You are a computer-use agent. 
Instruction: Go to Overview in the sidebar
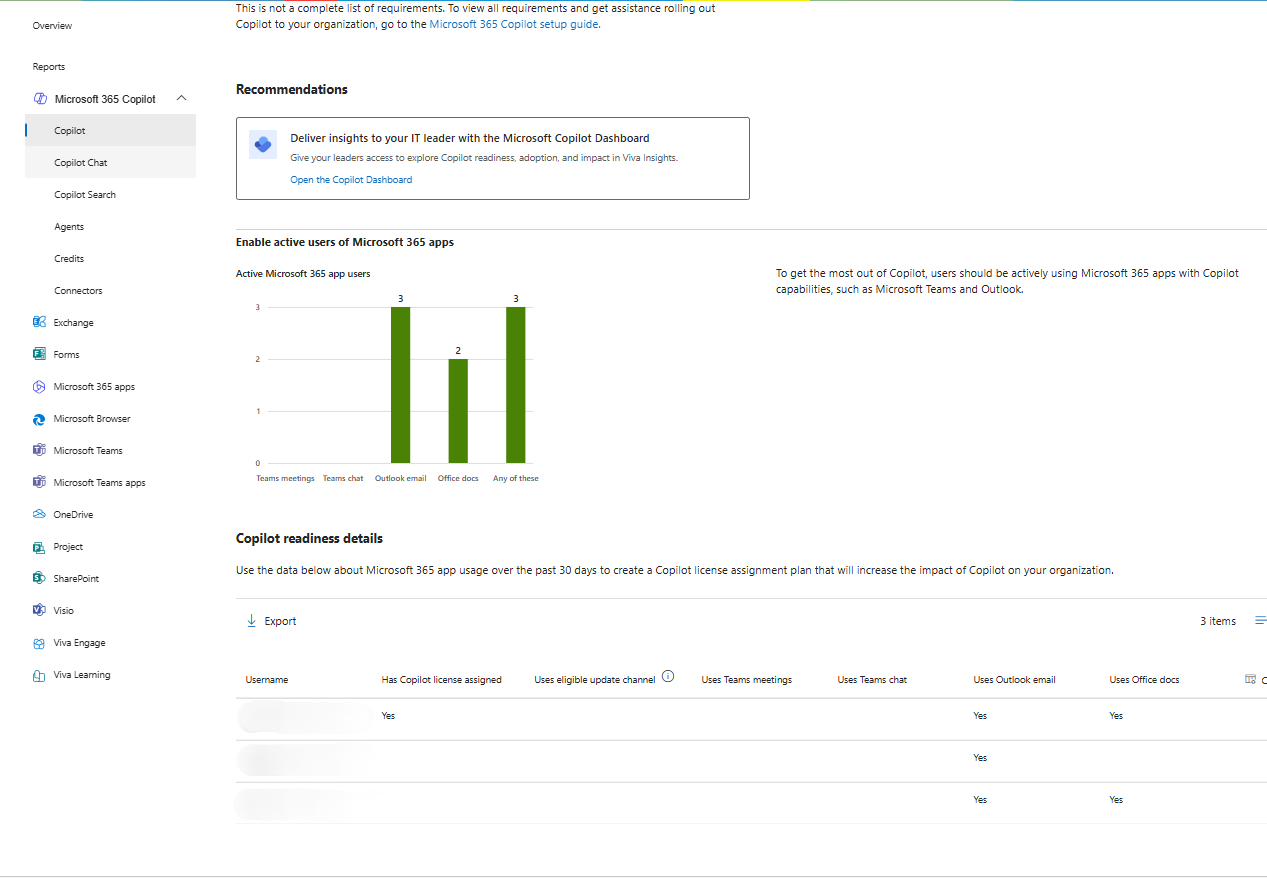click(x=52, y=25)
